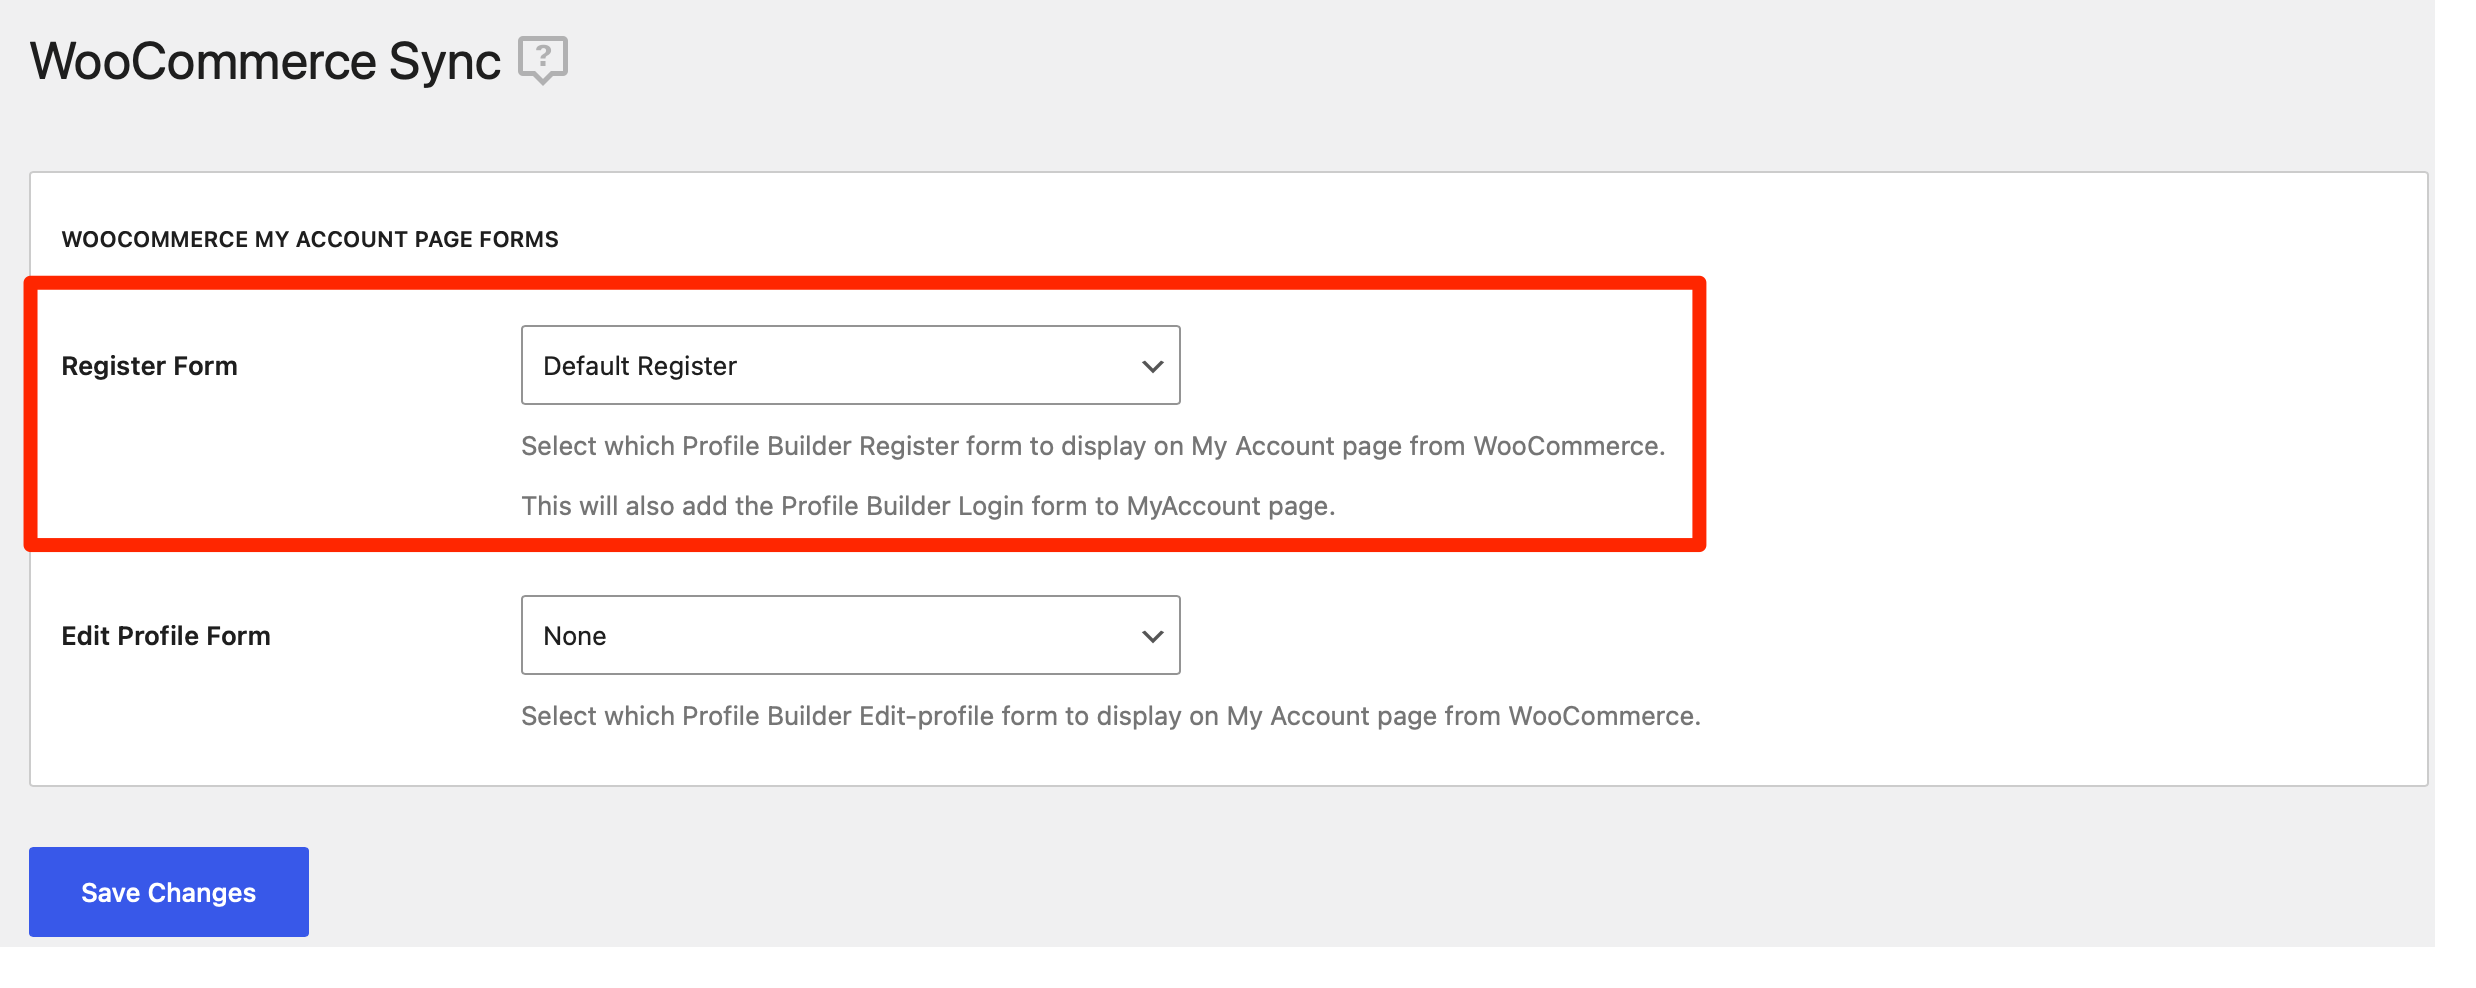The height and width of the screenshot is (988, 2476).
Task: Click the Edit-profile form description text
Action: (x=1111, y=716)
